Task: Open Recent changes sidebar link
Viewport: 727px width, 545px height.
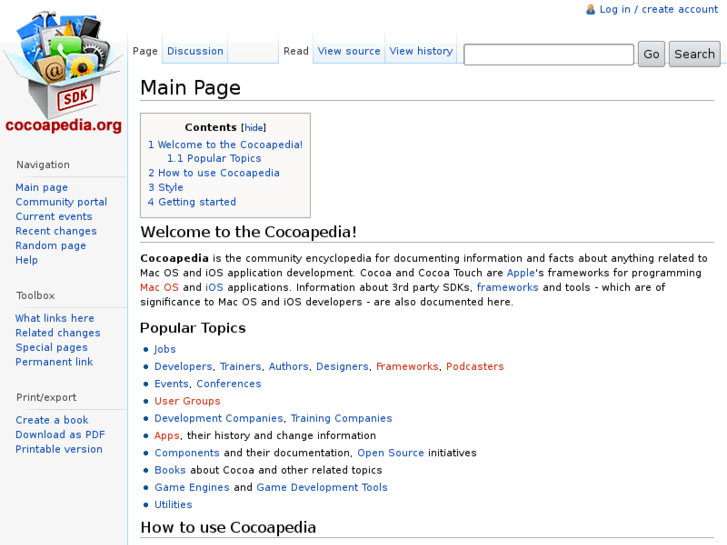Action: pos(56,231)
